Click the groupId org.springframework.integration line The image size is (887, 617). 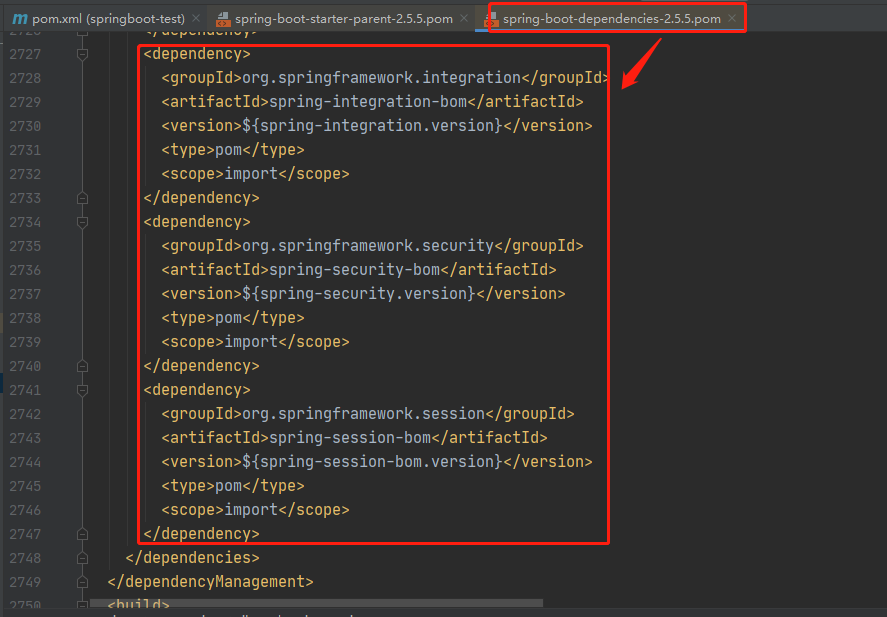click(385, 78)
